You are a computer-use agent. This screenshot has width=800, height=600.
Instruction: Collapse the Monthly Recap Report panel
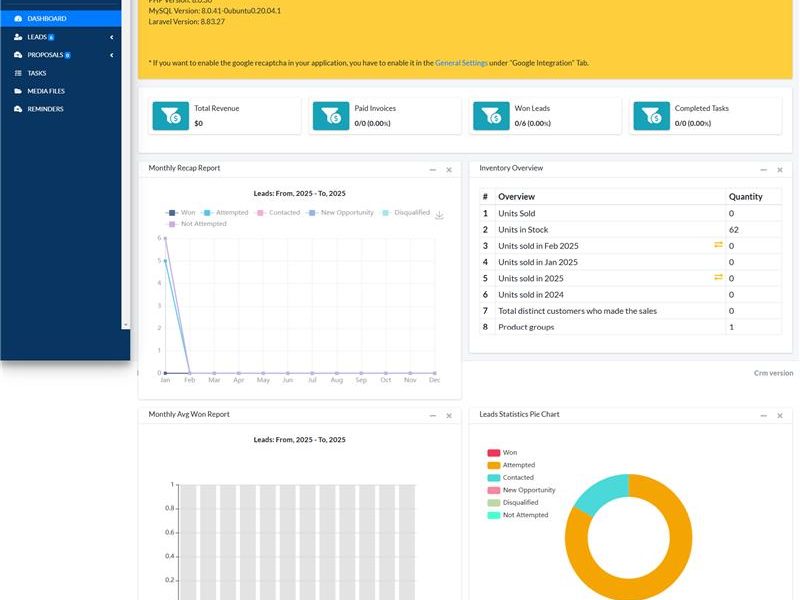433,170
